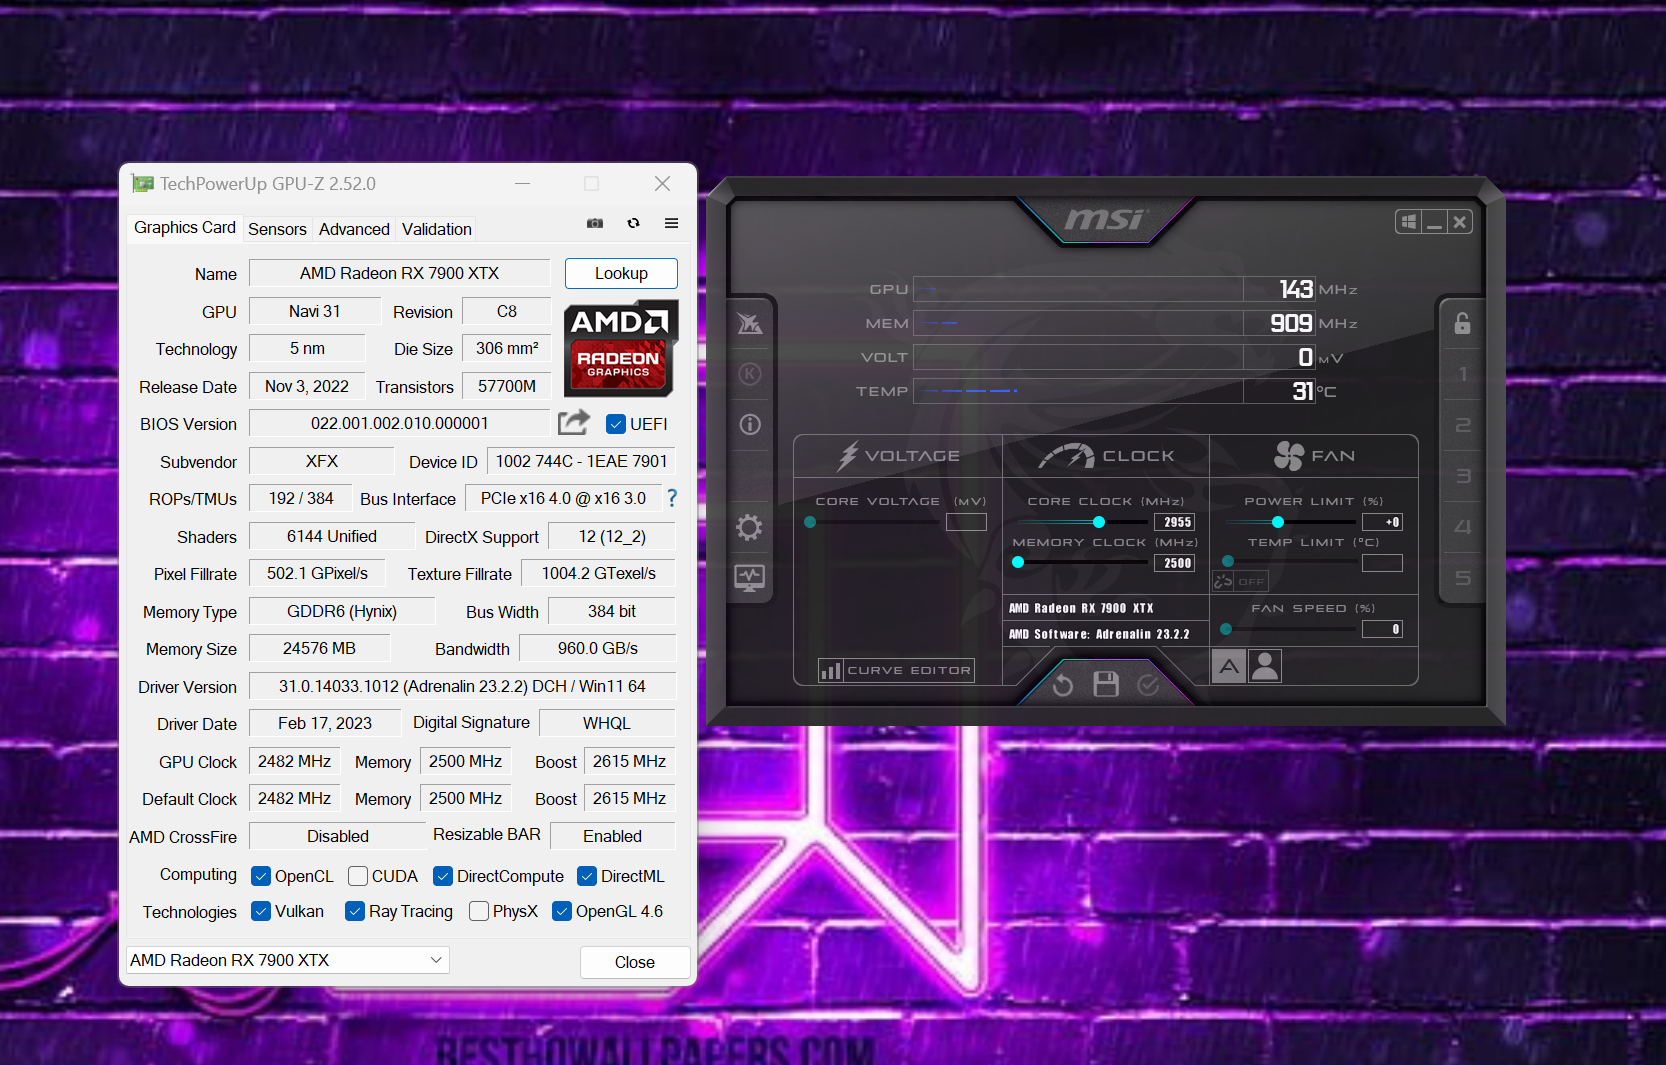This screenshot has width=1666, height=1065.
Task: Open Afterburner hardware monitor icon
Action: point(749,577)
